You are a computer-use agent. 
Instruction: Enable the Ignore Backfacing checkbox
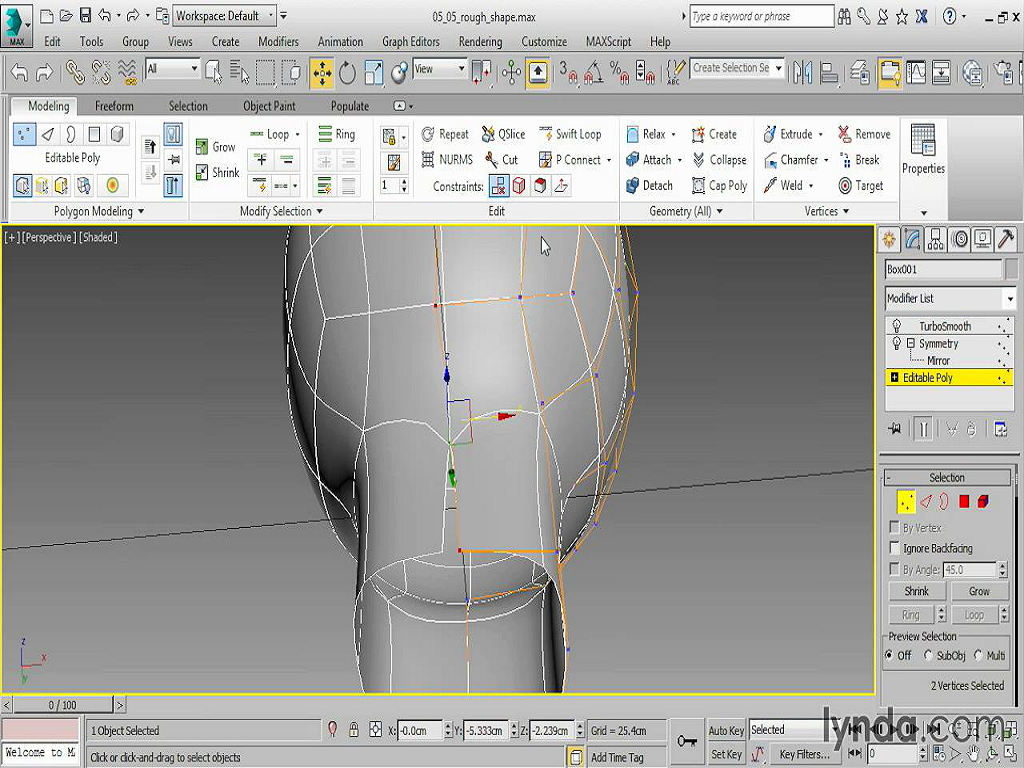click(895, 548)
